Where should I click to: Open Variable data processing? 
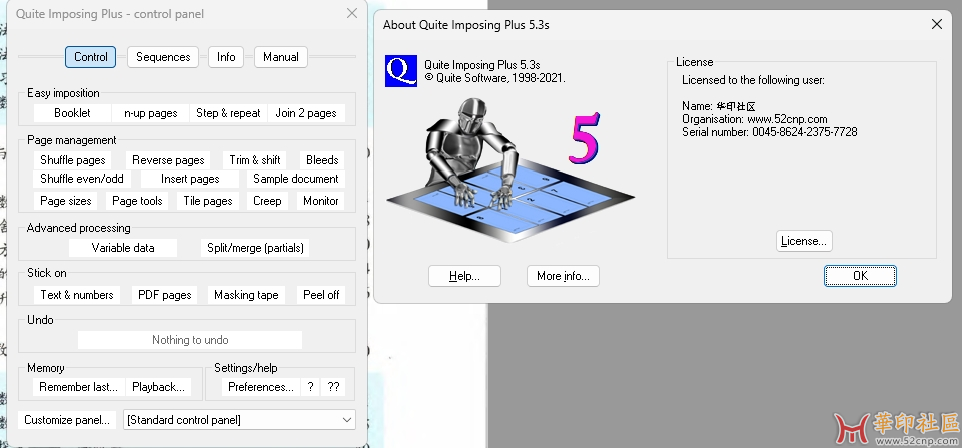pos(123,248)
